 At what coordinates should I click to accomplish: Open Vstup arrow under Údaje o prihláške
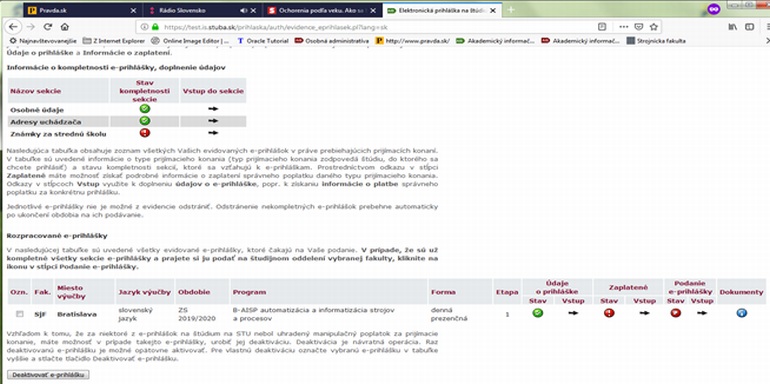tap(573, 313)
